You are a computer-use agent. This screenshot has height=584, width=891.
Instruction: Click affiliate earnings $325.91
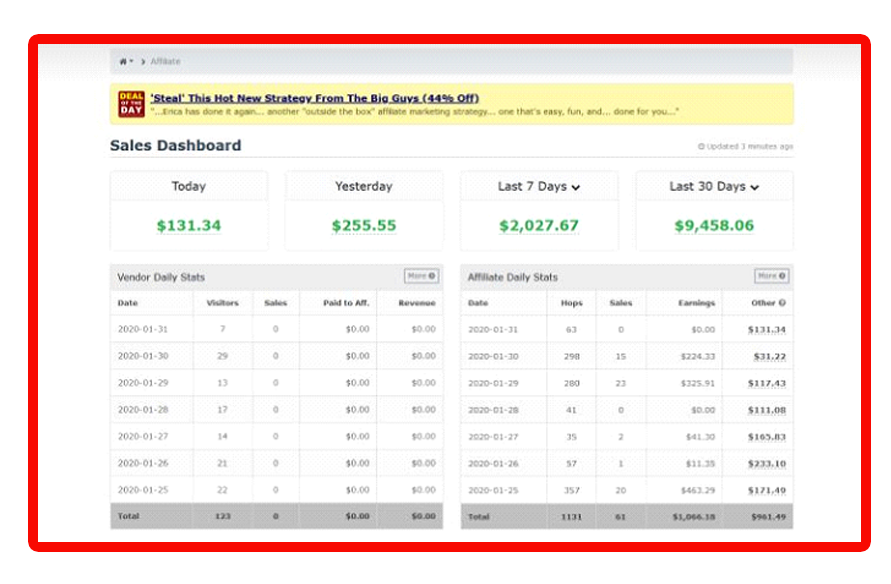[698, 383]
